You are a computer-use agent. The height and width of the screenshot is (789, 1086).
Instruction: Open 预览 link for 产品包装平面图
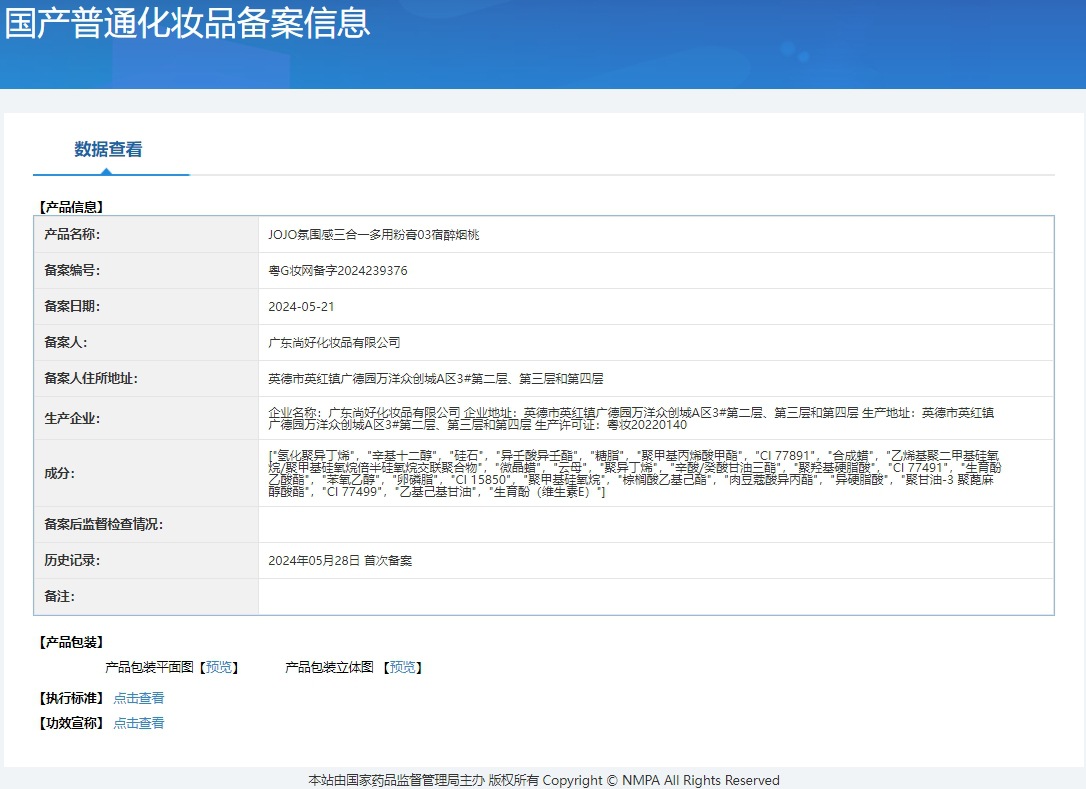[220, 667]
